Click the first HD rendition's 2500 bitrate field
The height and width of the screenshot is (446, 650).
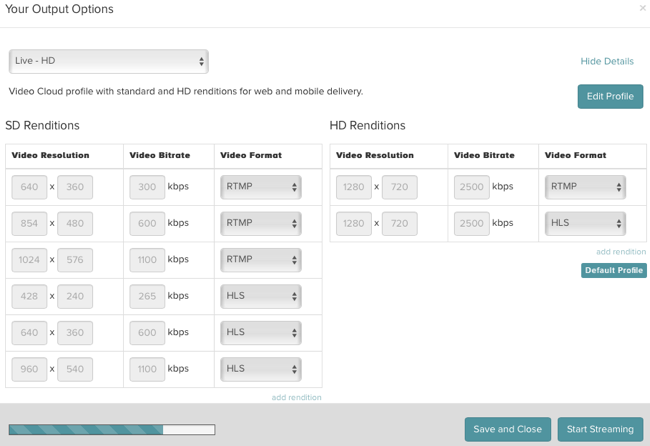coord(472,187)
